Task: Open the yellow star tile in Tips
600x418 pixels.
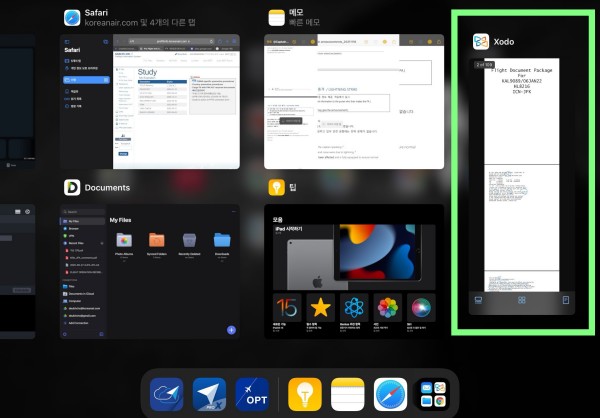Action: click(321, 308)
